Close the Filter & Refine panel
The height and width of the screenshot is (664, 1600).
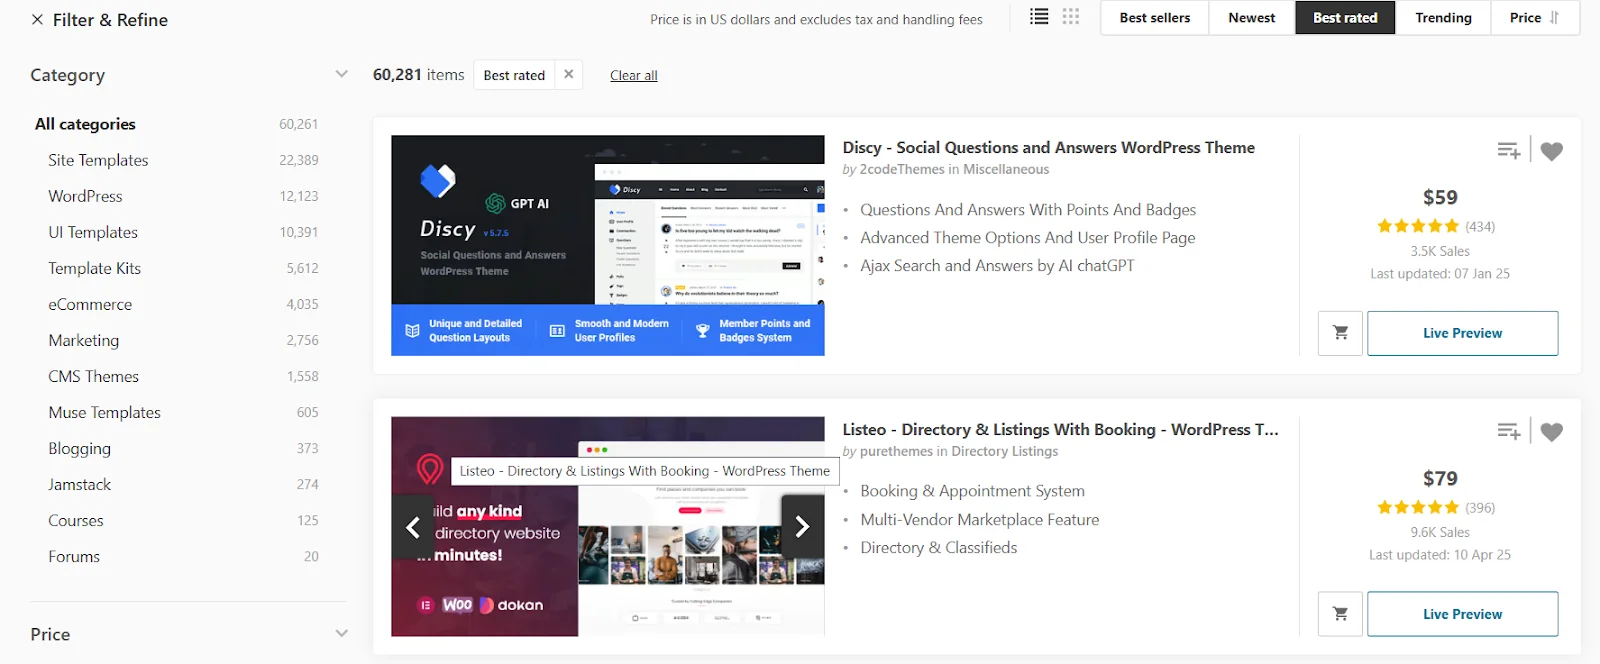click(37, 19)
